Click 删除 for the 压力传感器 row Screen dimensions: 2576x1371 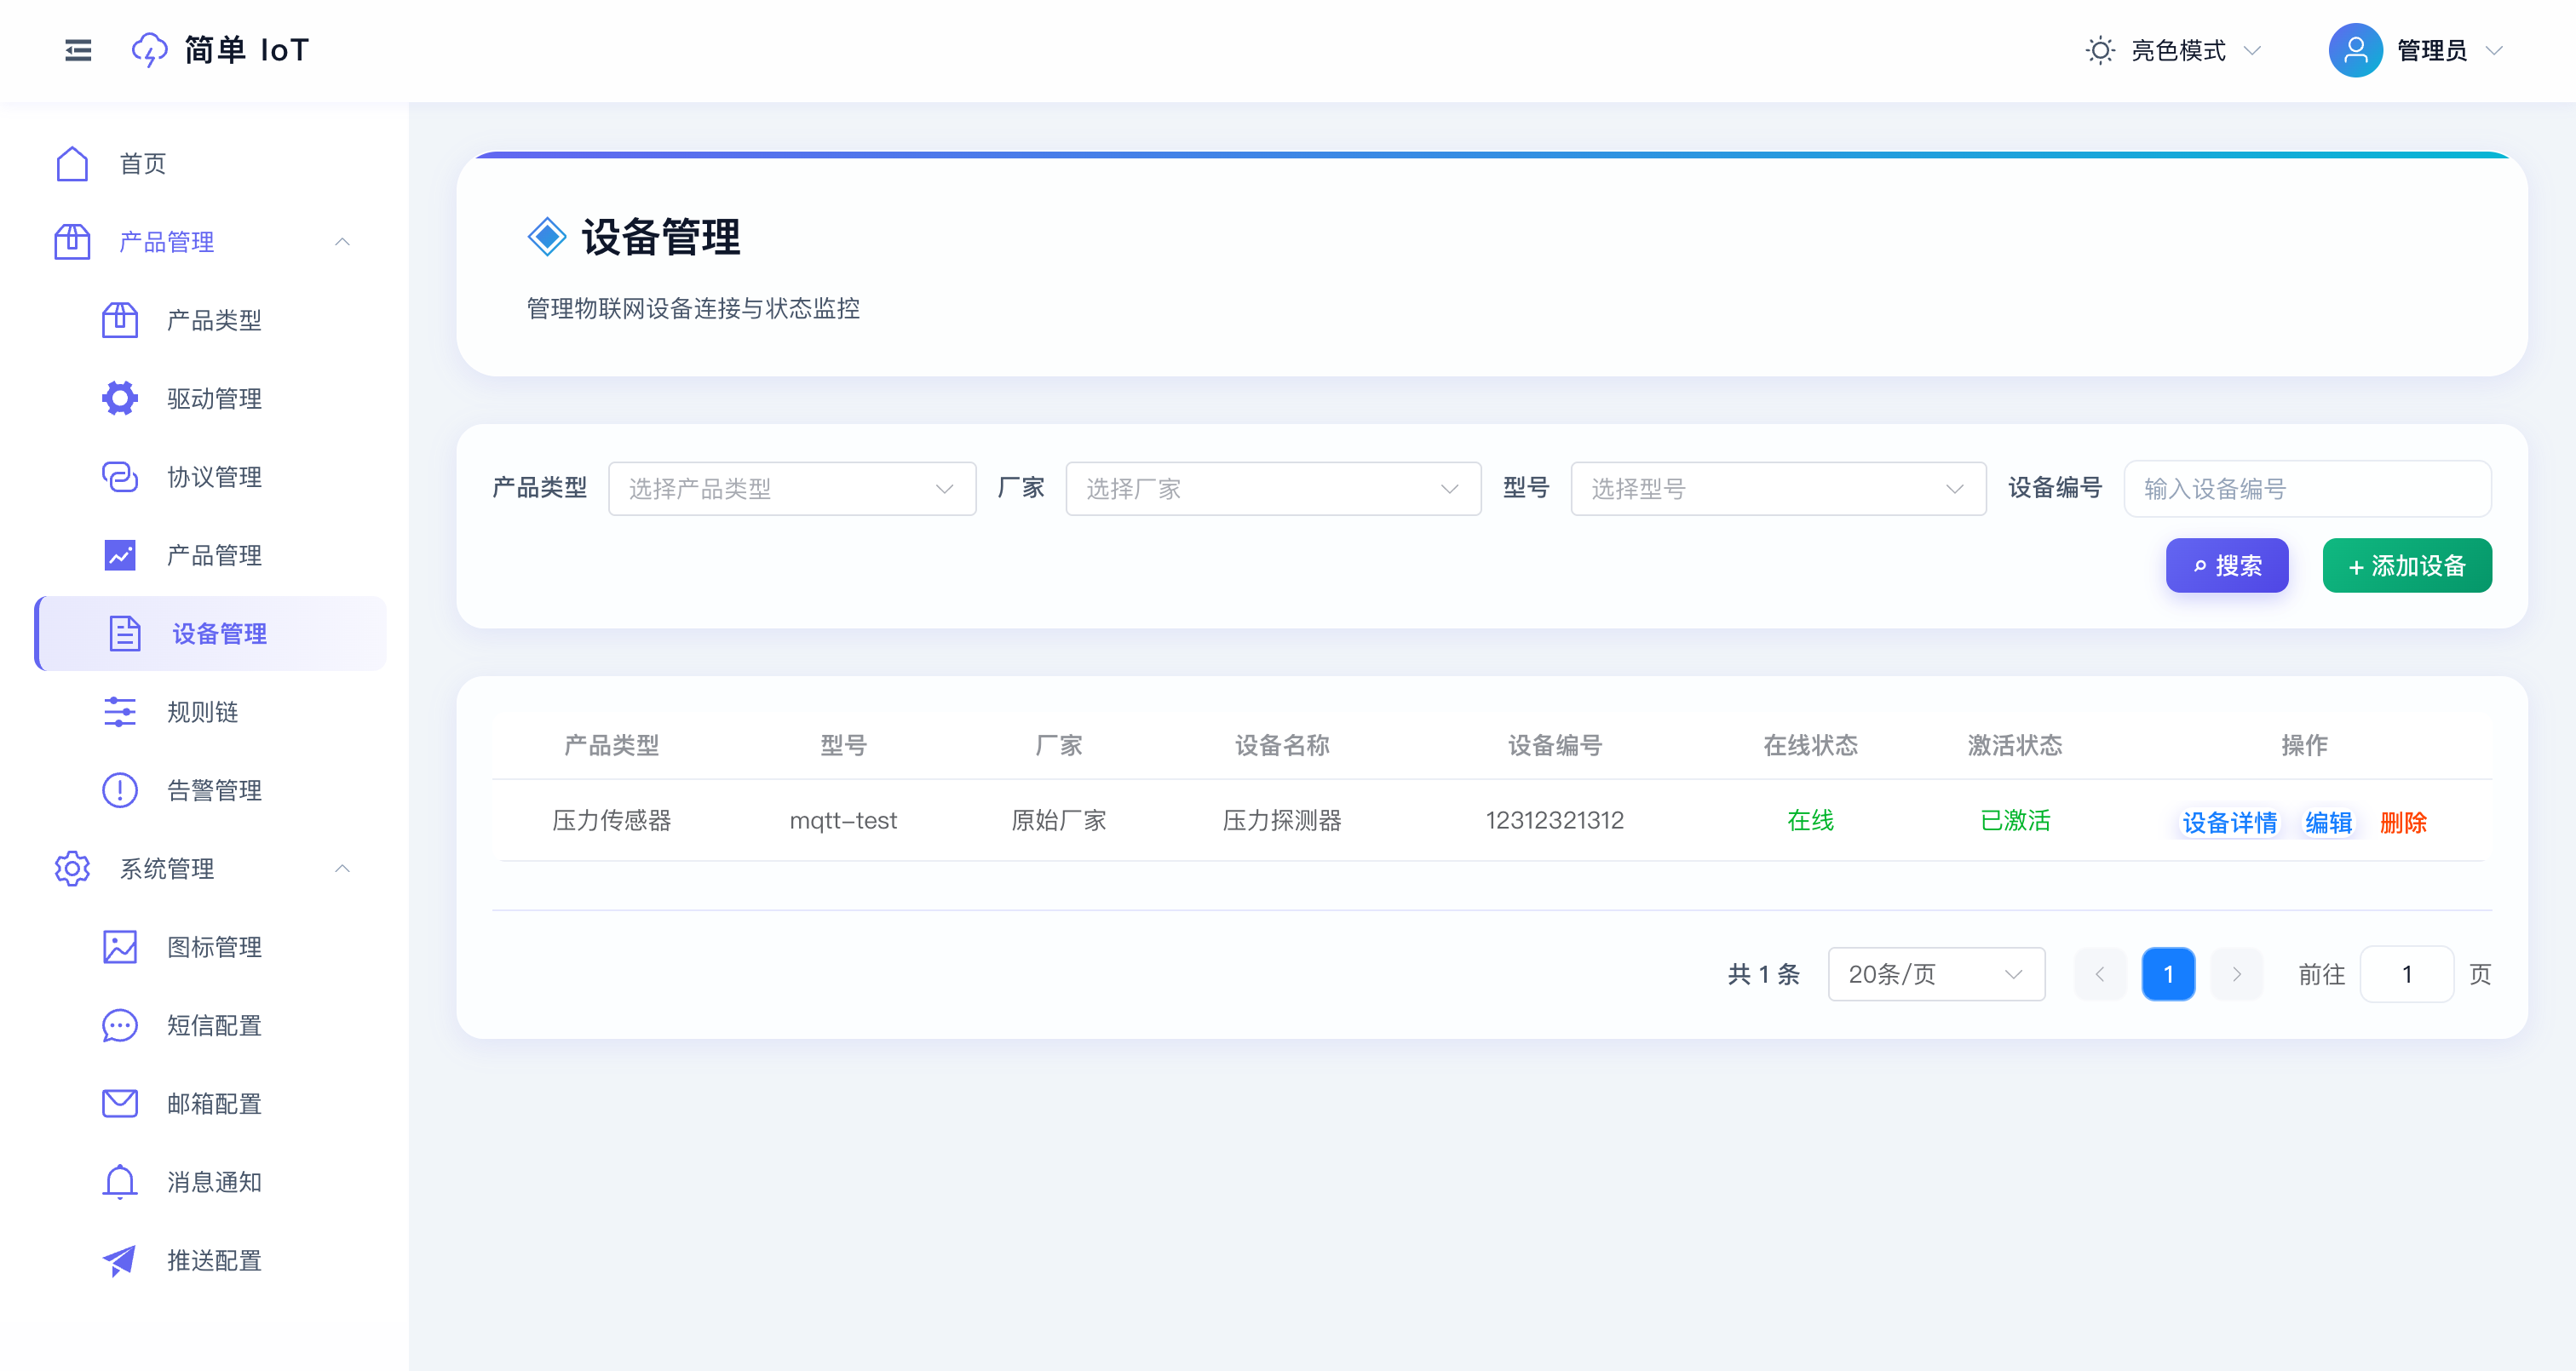click(2403, 822)
